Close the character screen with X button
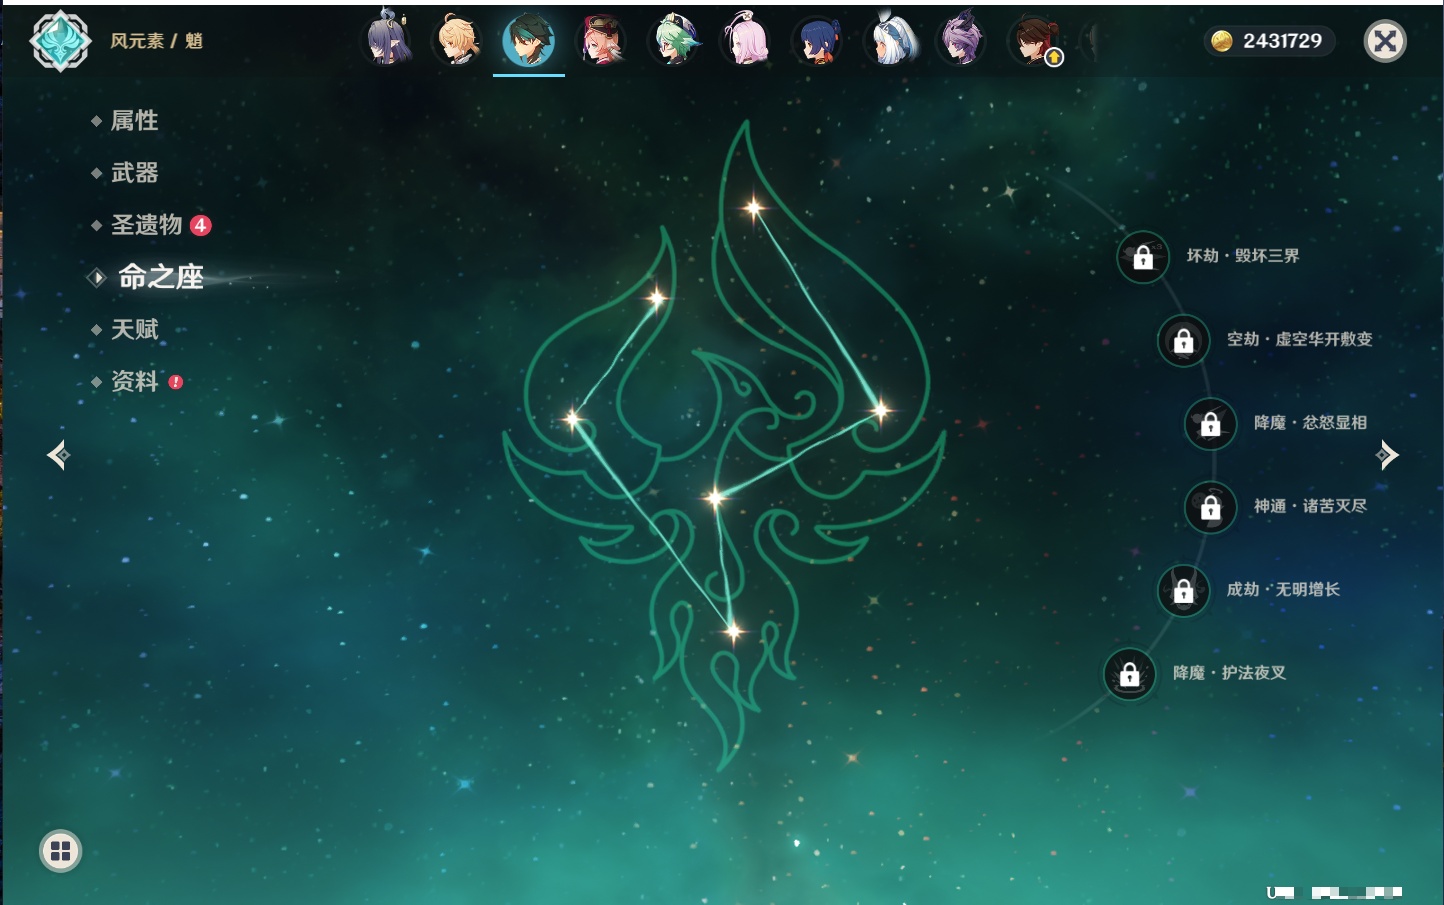 point(1385,41)
